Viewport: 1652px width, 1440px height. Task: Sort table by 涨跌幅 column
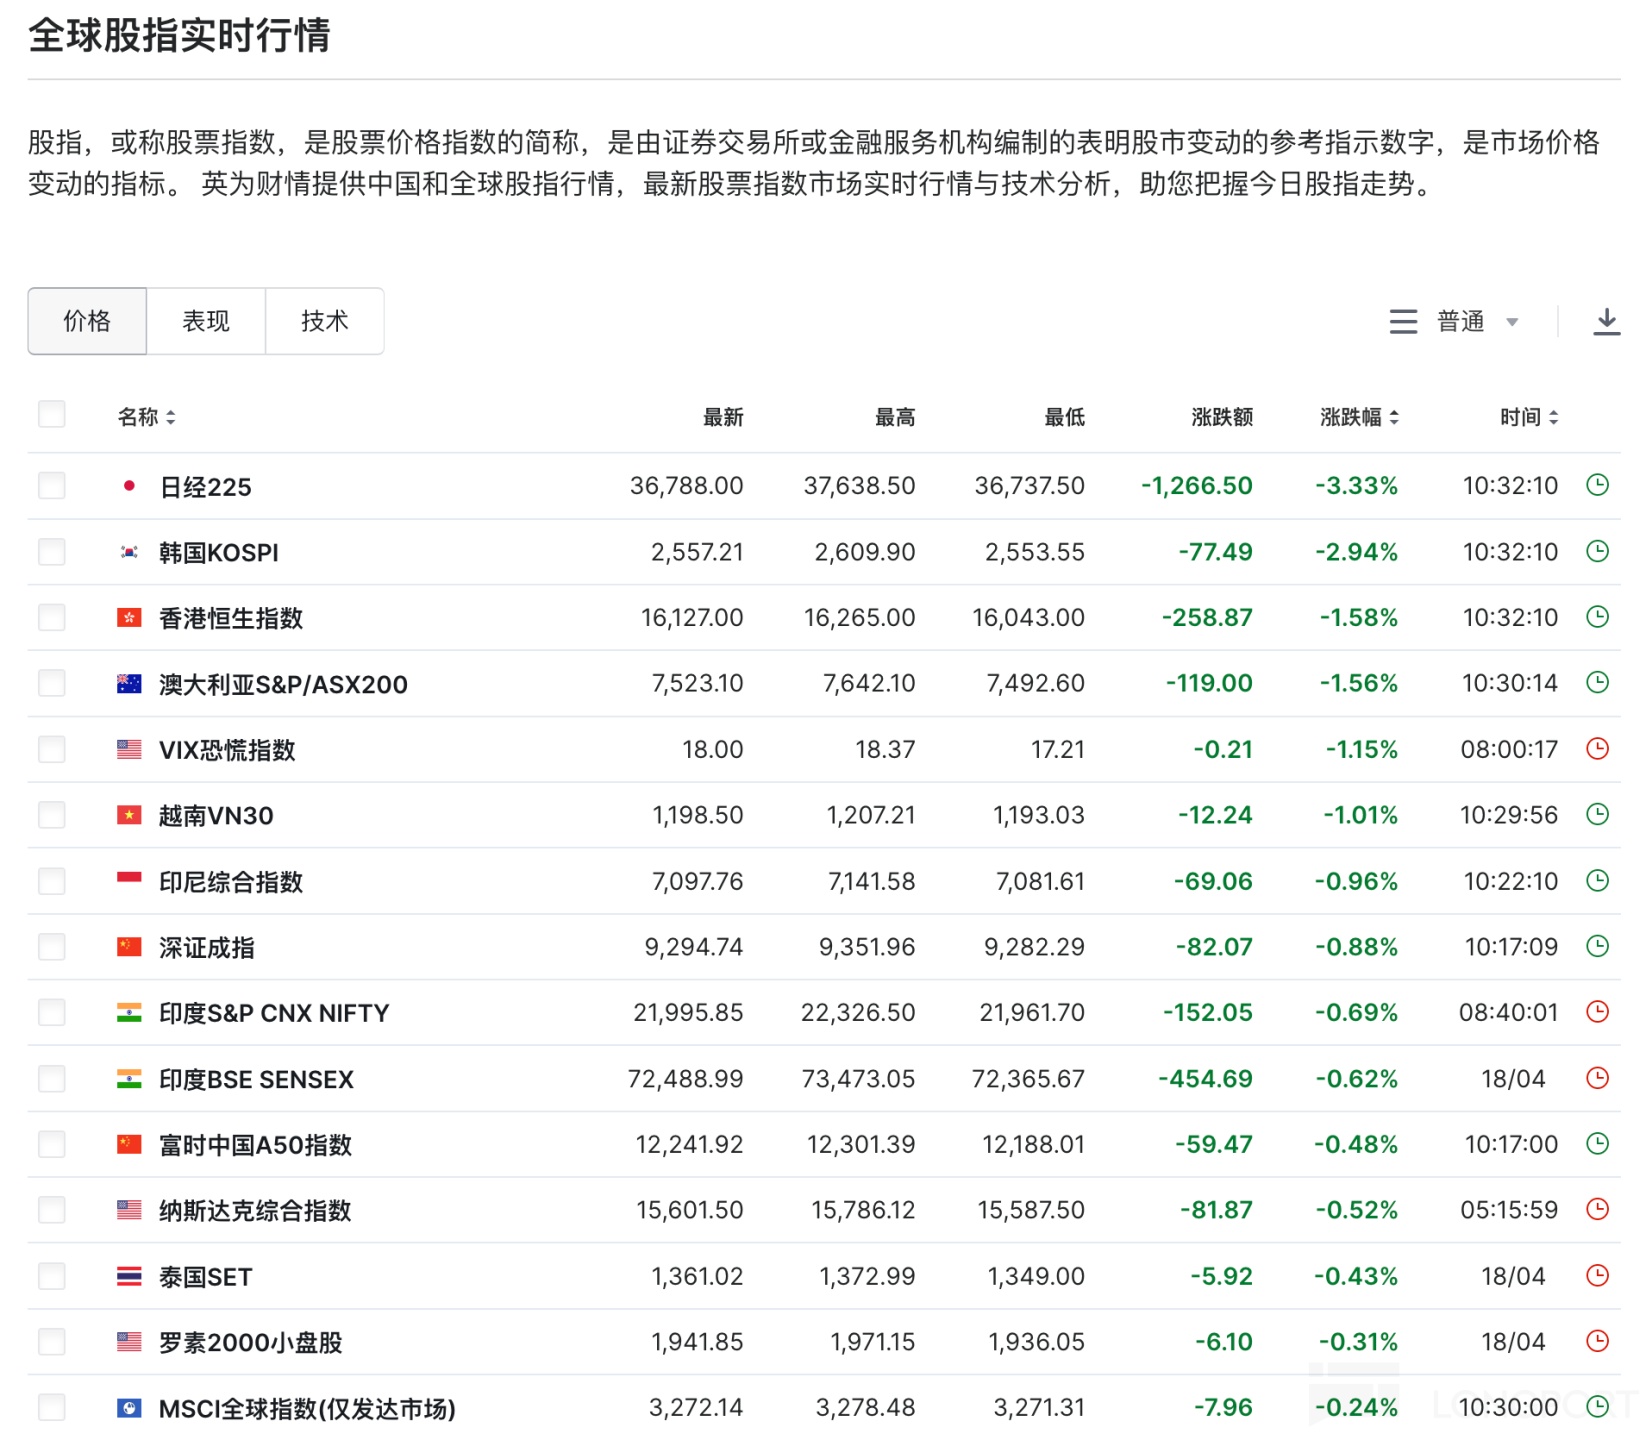pyautogui.click(x=1359, y=417)
